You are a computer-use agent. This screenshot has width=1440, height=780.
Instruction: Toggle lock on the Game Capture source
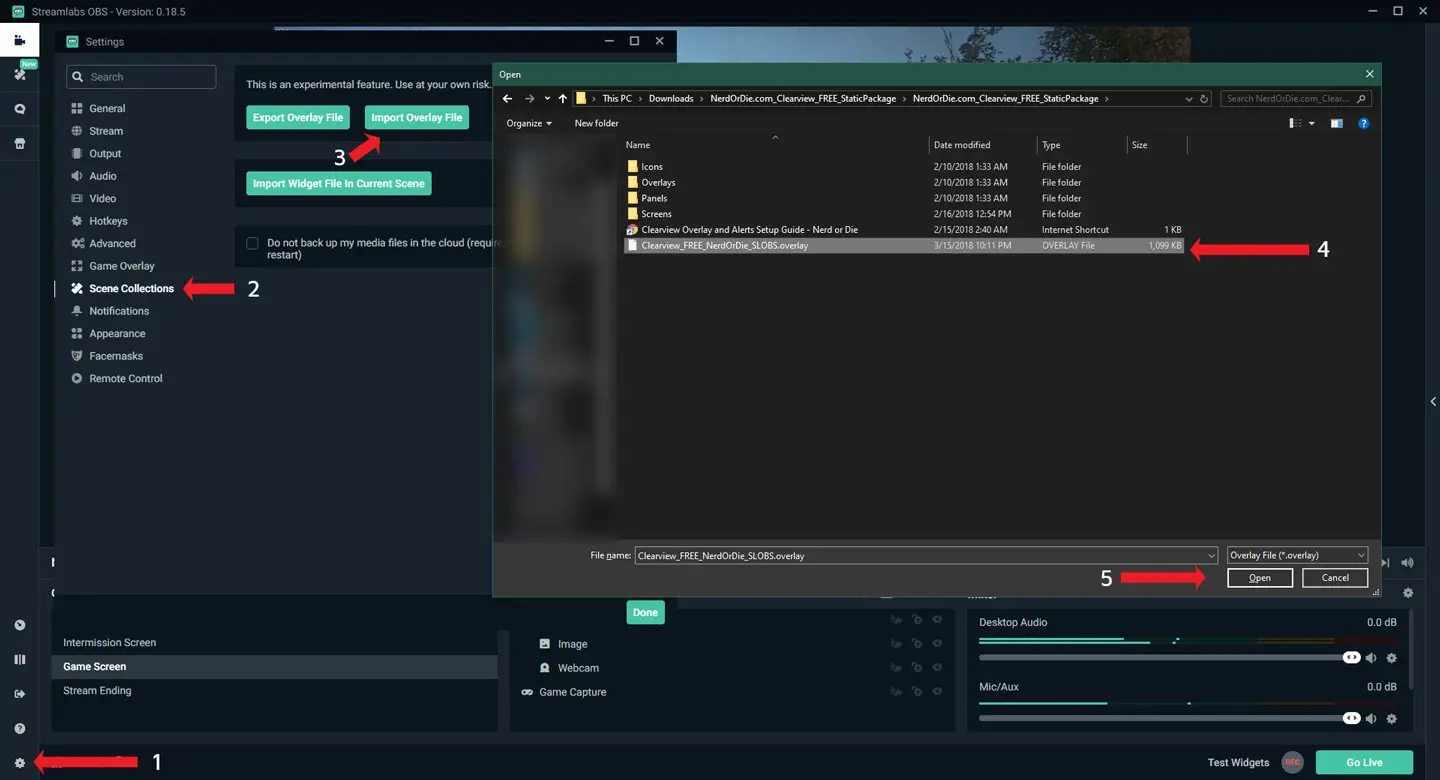(917, 692)
